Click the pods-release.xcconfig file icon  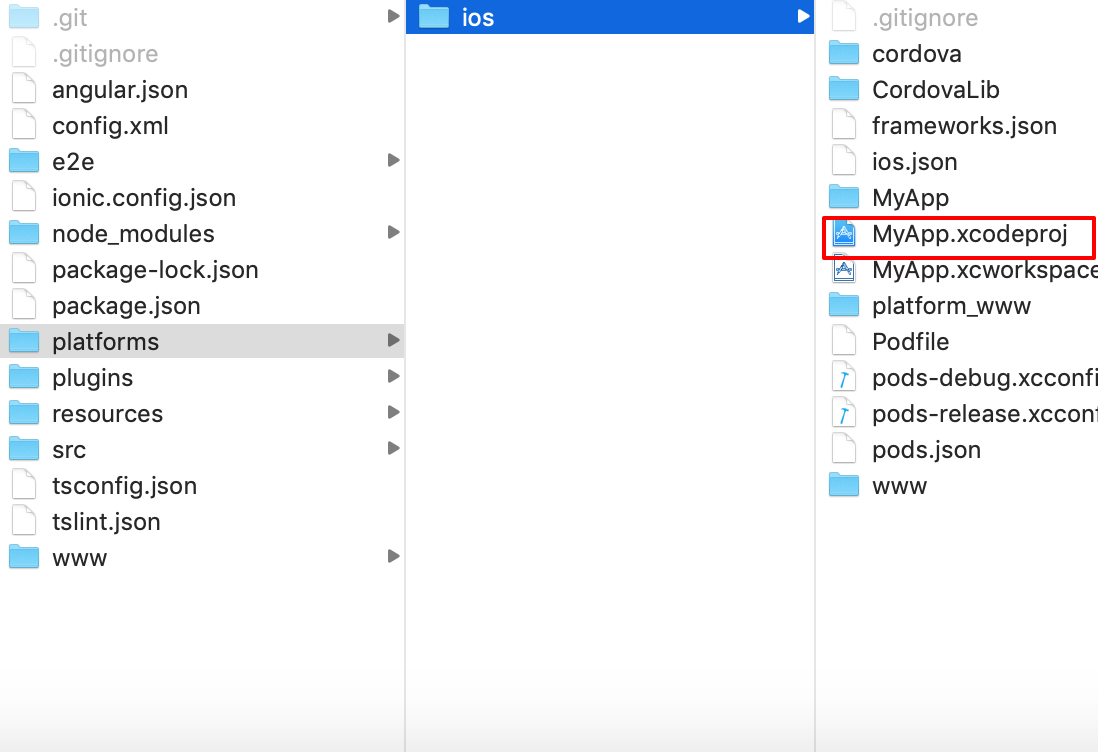(844, 414)
